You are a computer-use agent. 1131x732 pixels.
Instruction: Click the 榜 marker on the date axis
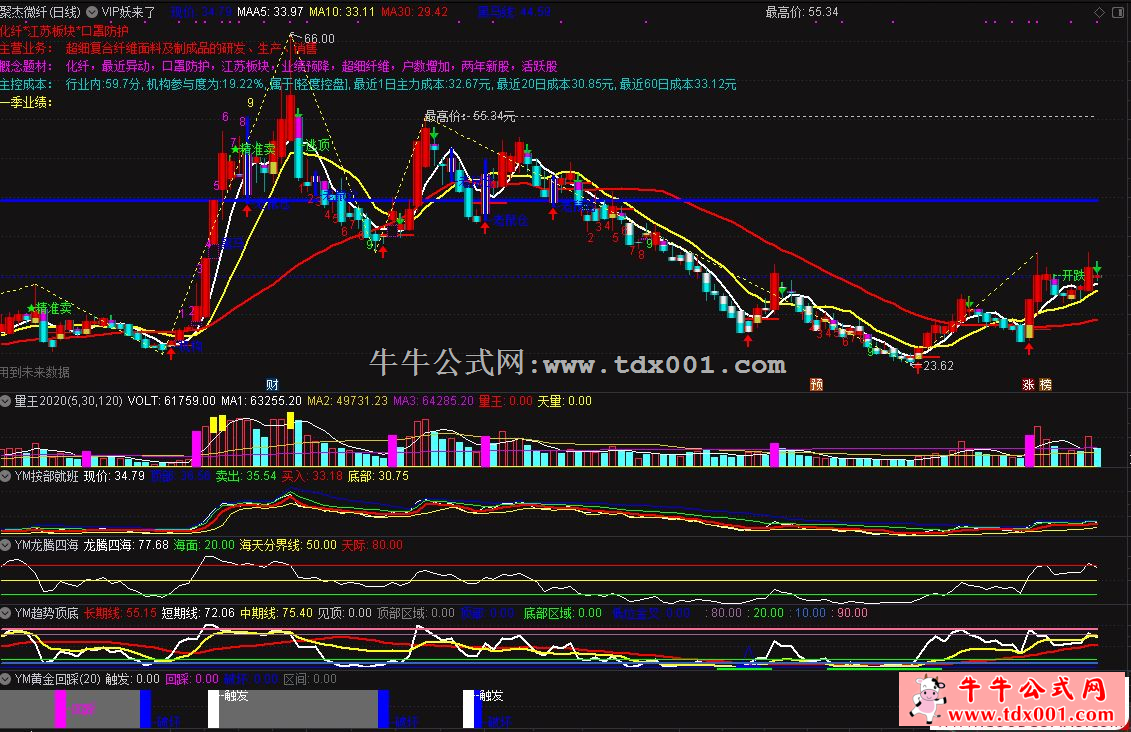click(x=1045, y=384)
